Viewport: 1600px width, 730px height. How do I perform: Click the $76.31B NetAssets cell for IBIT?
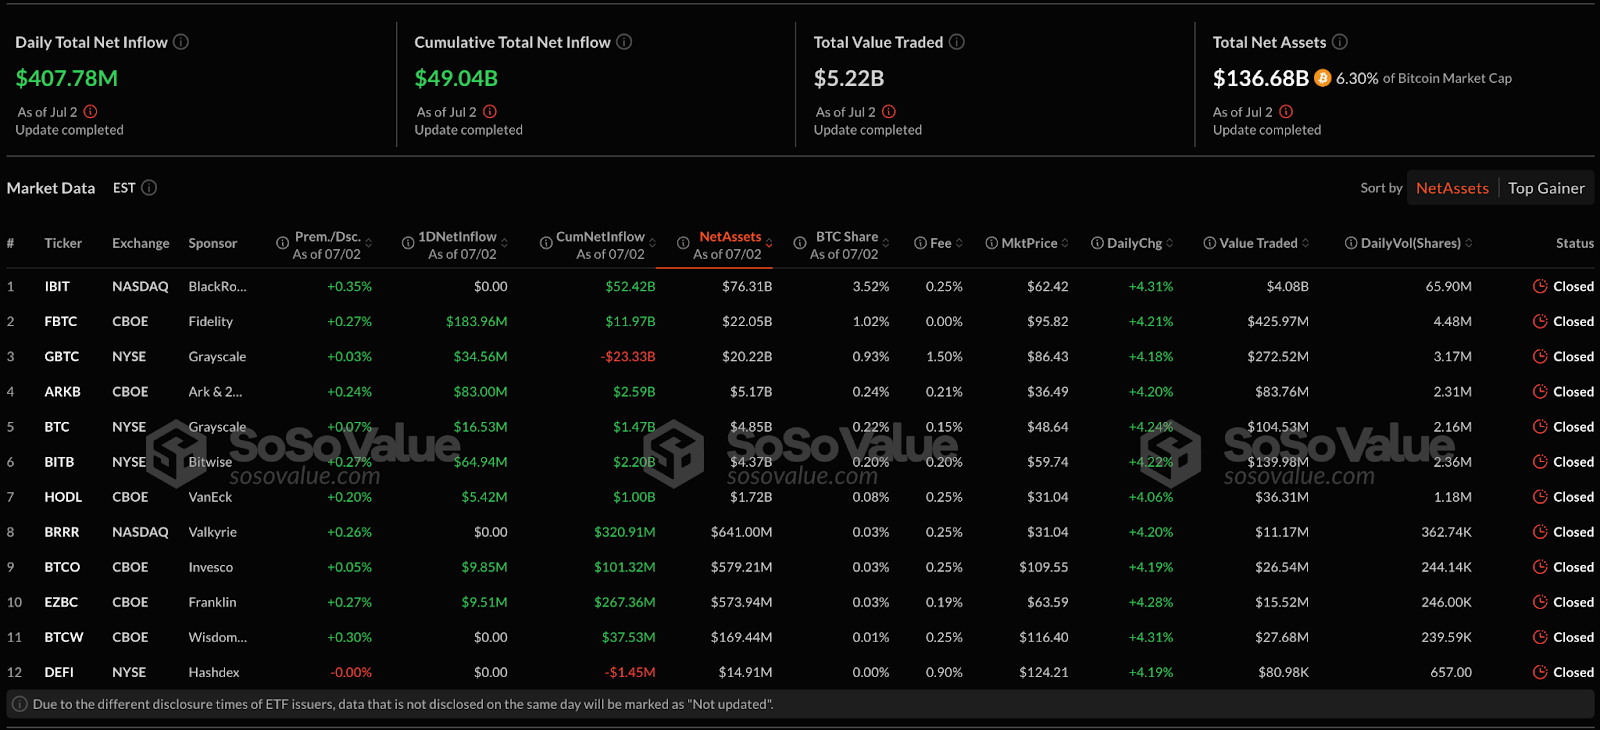tap(747, 286)
